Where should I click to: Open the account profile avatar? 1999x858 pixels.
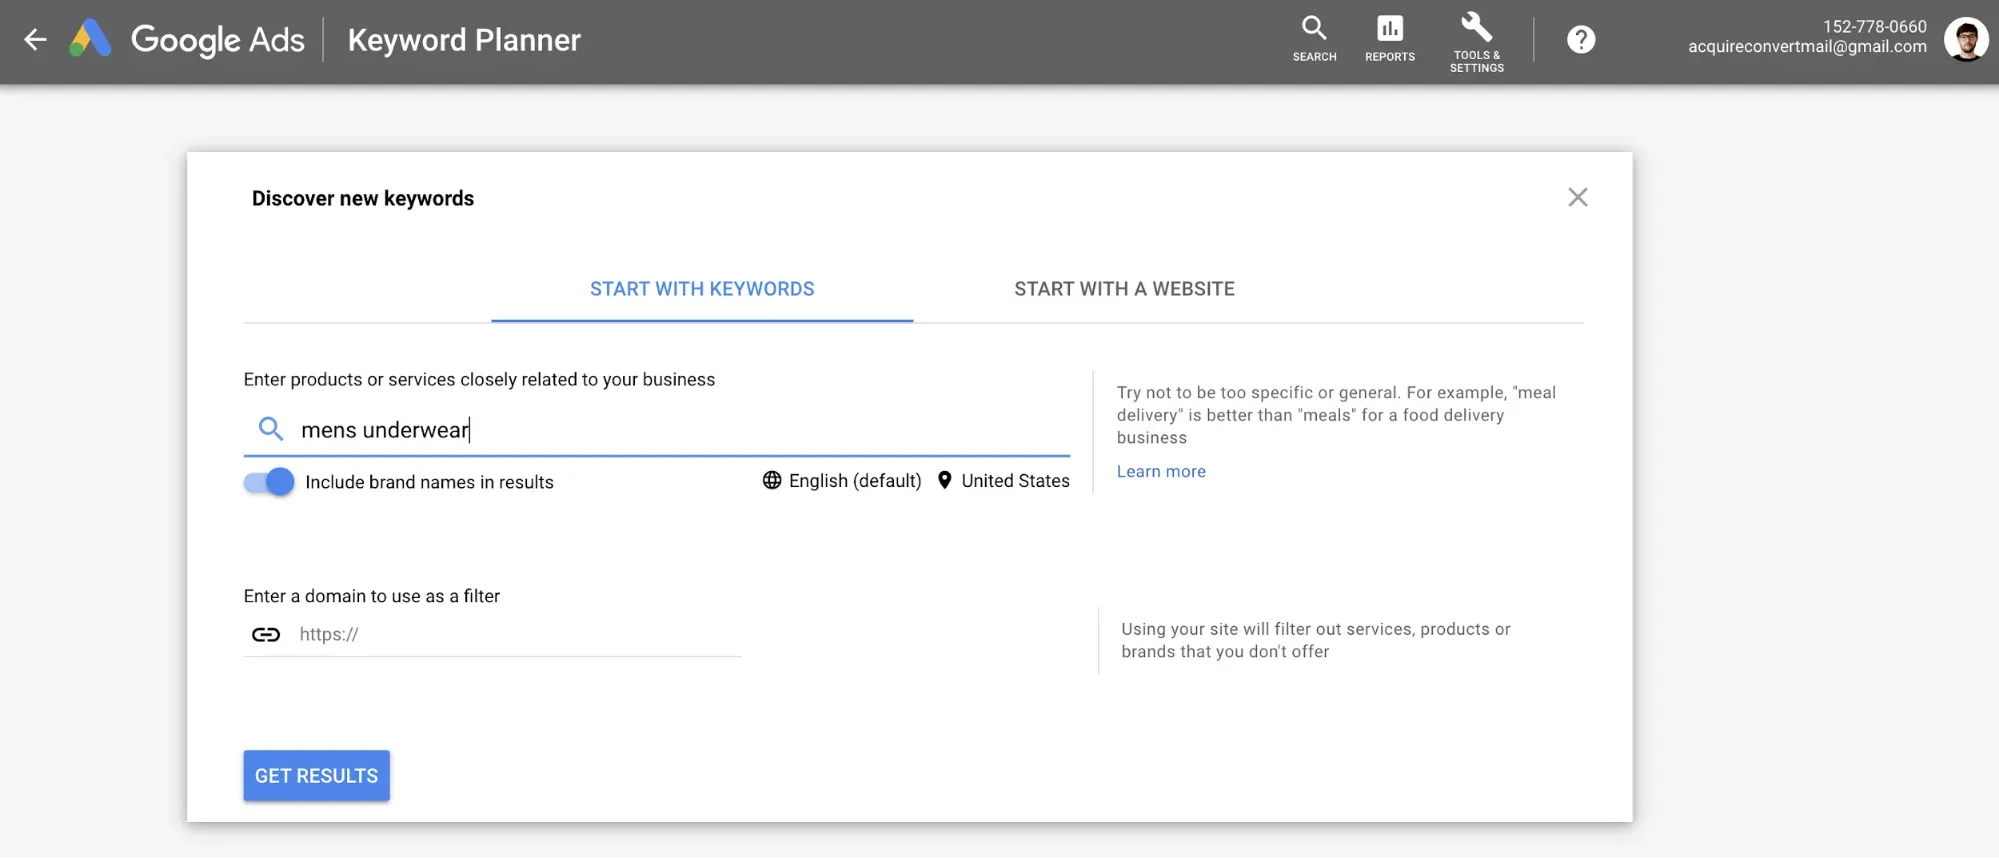point(1964,40)
